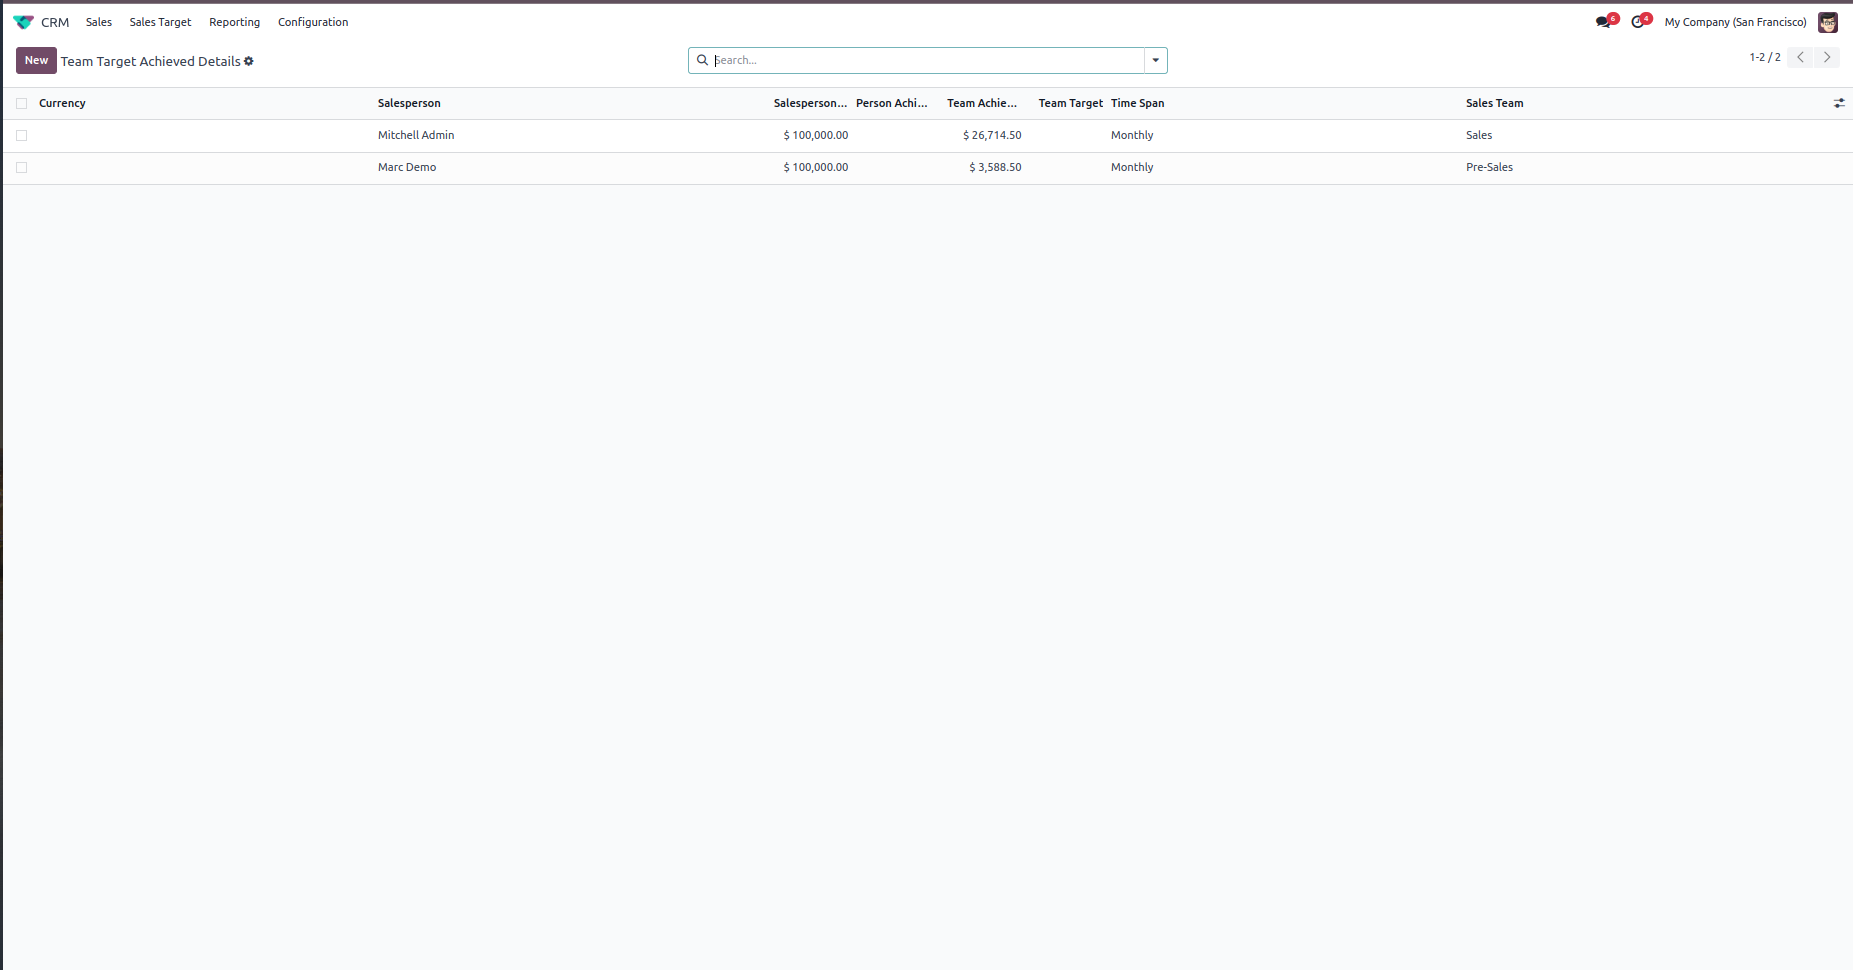Click Mitchell Admin's $ 100,000.00 target

point(815,135)
